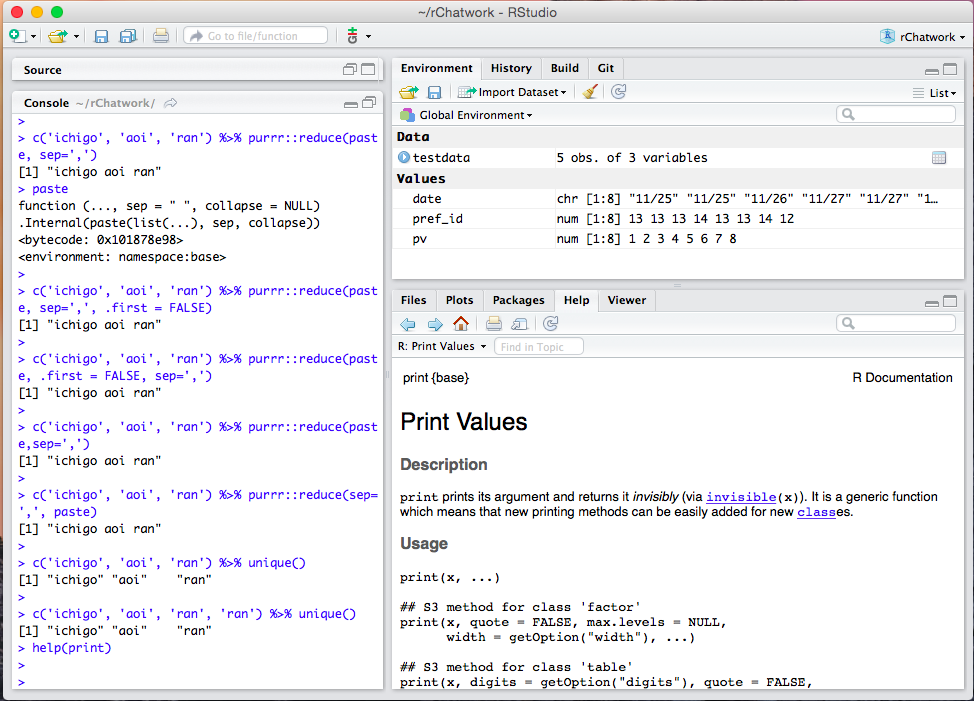Switch to the Environment tab
The height and width of the screenshot is (701, 974).
tap(437, 68)
